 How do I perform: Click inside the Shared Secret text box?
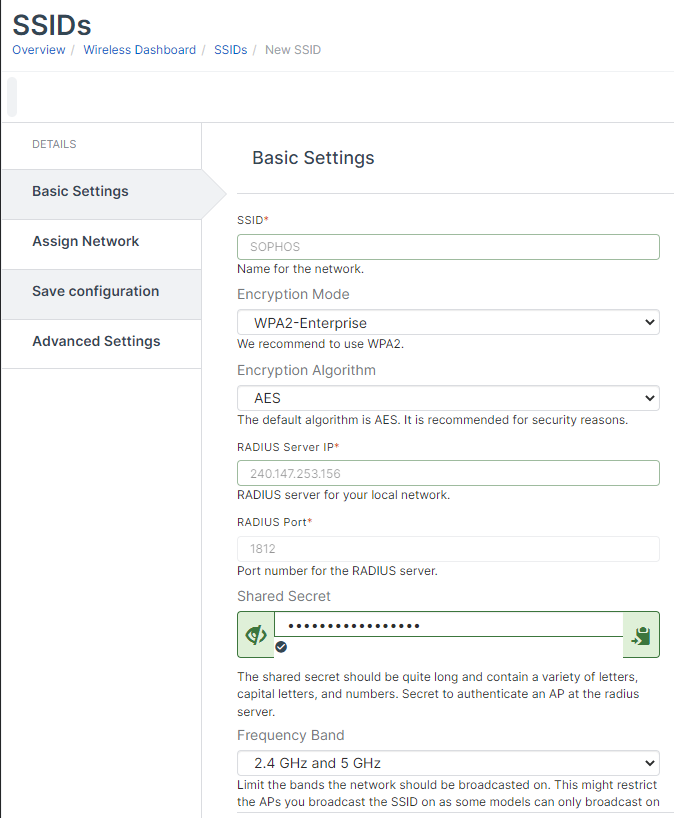[x=448, y=627]
